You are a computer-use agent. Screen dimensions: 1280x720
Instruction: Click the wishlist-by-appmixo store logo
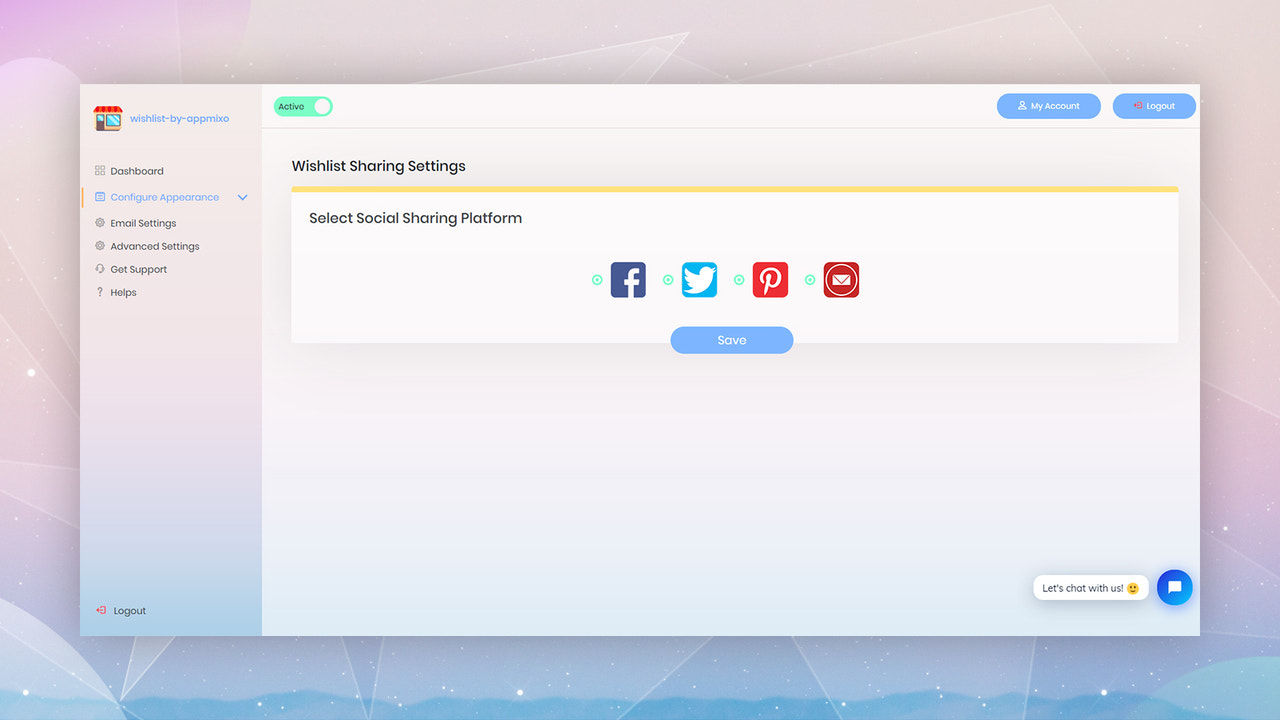pos(107,118)
